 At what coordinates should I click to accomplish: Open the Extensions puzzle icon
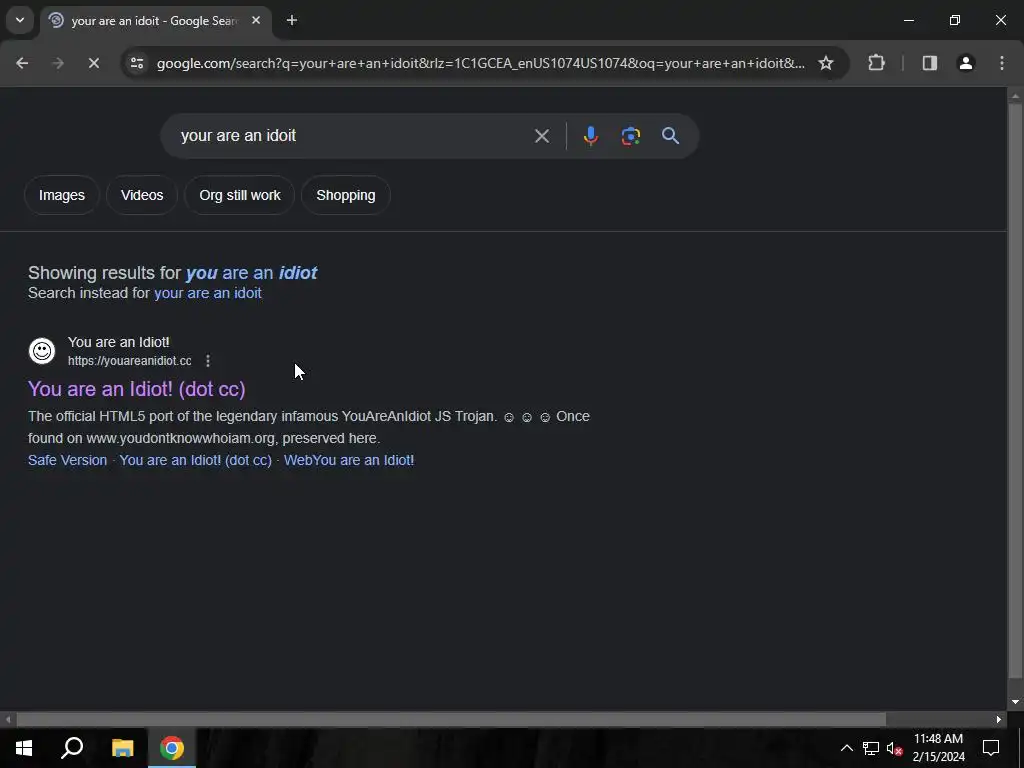point(876,63)
